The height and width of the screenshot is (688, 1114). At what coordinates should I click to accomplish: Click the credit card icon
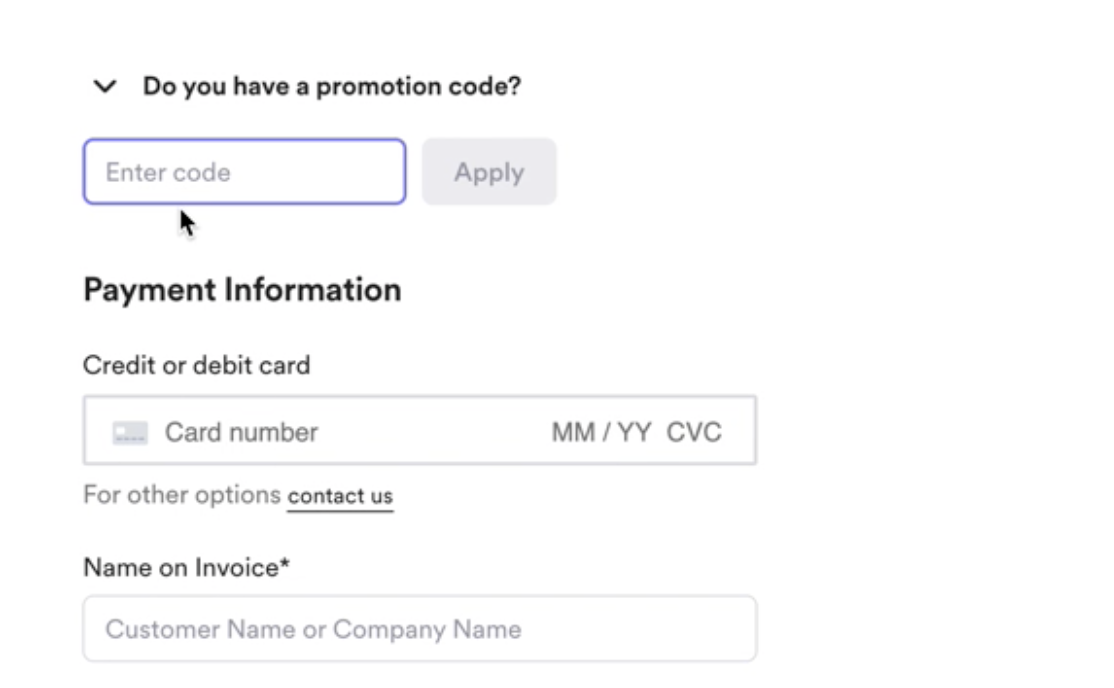coord(130,433)
